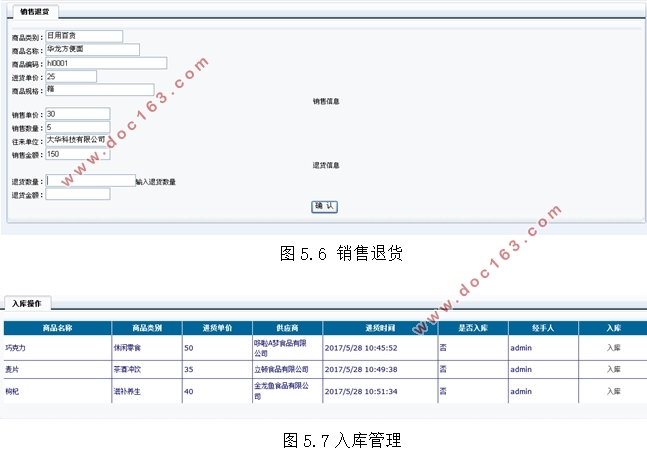This screenshot has height=464, width=647.
Task: Click the 退货信息 section label
Action: click(326, 165)
